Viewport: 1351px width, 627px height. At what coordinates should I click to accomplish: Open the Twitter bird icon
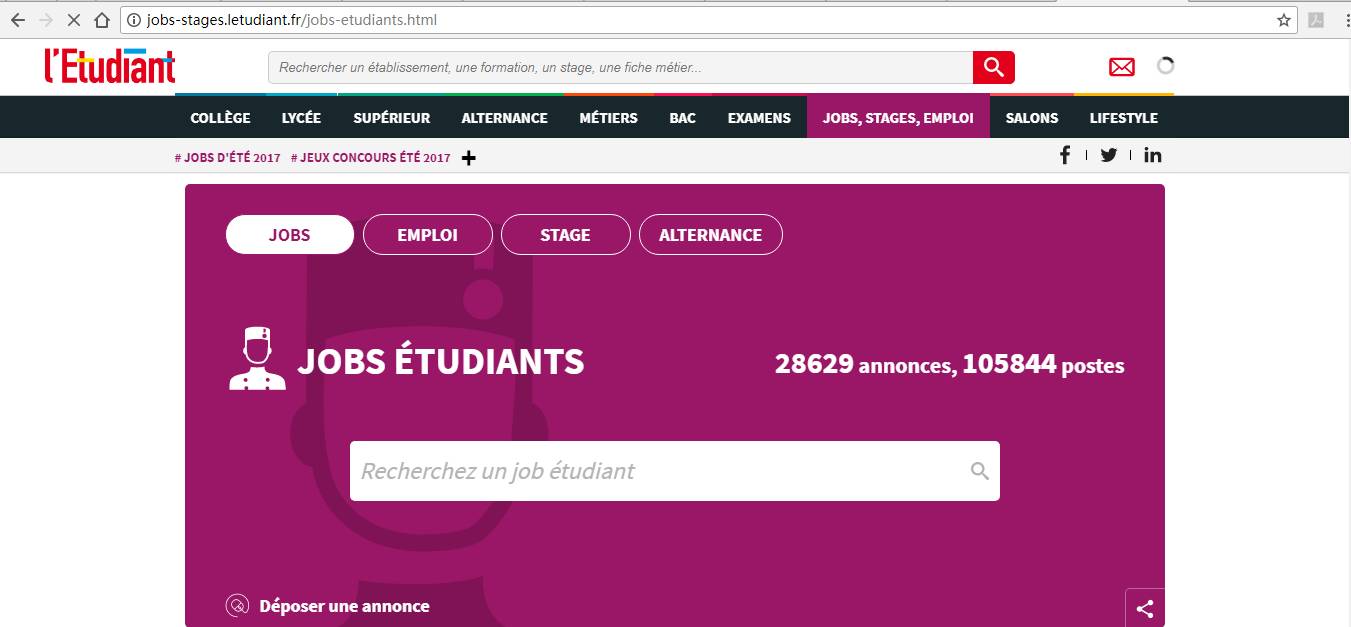(1108, 155)
